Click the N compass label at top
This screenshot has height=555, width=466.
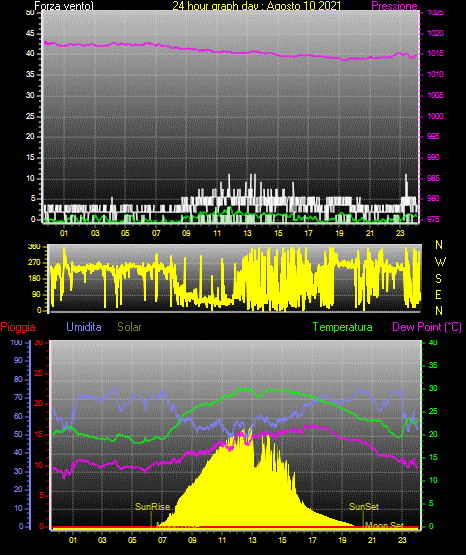439,245
